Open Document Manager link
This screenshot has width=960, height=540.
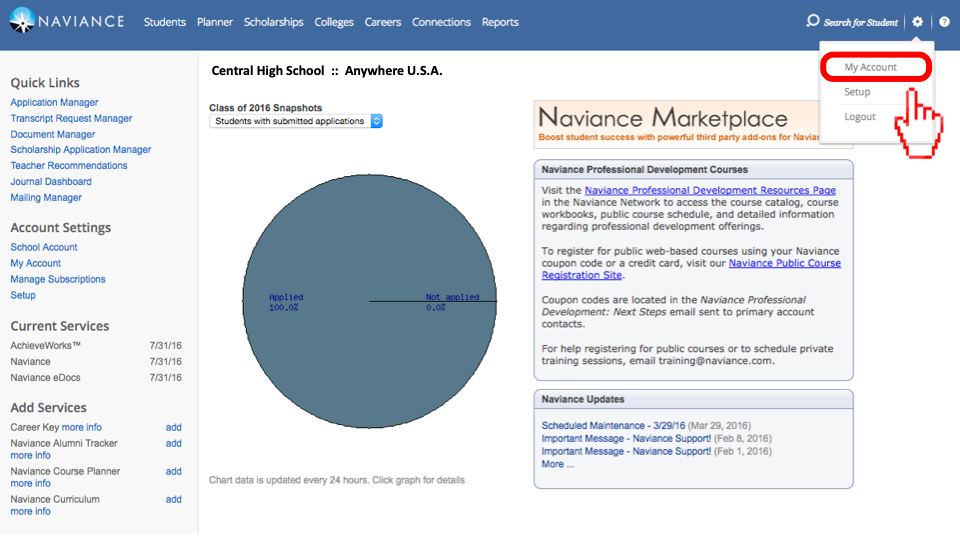click(53, 134)
